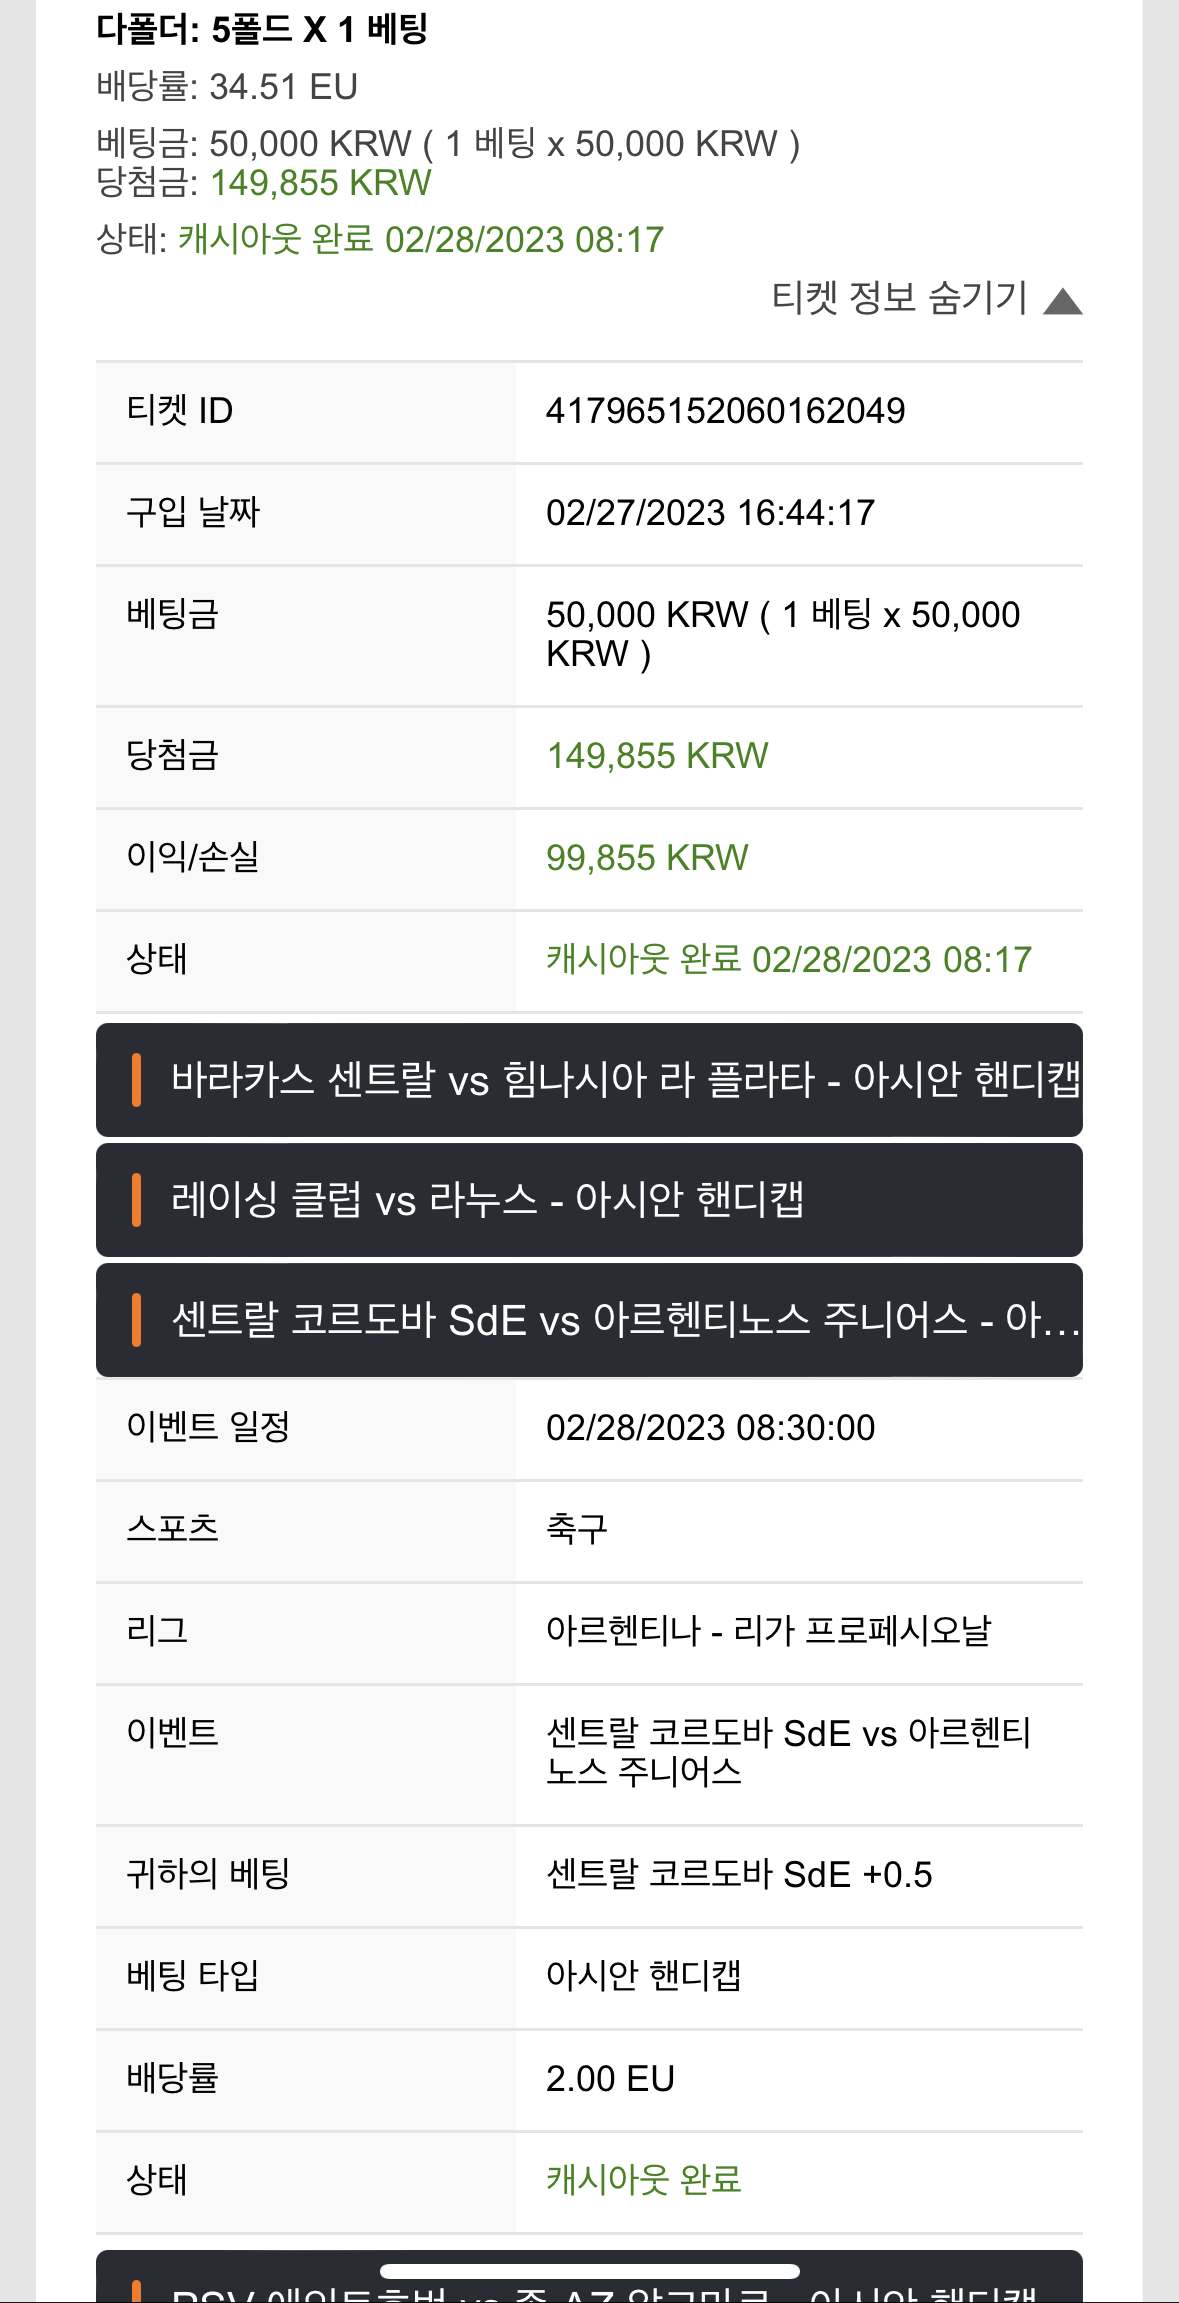Collapse ticket info with 티켓 정보 숨기기
The image size is (1179, 2303).
coord(926,298)
